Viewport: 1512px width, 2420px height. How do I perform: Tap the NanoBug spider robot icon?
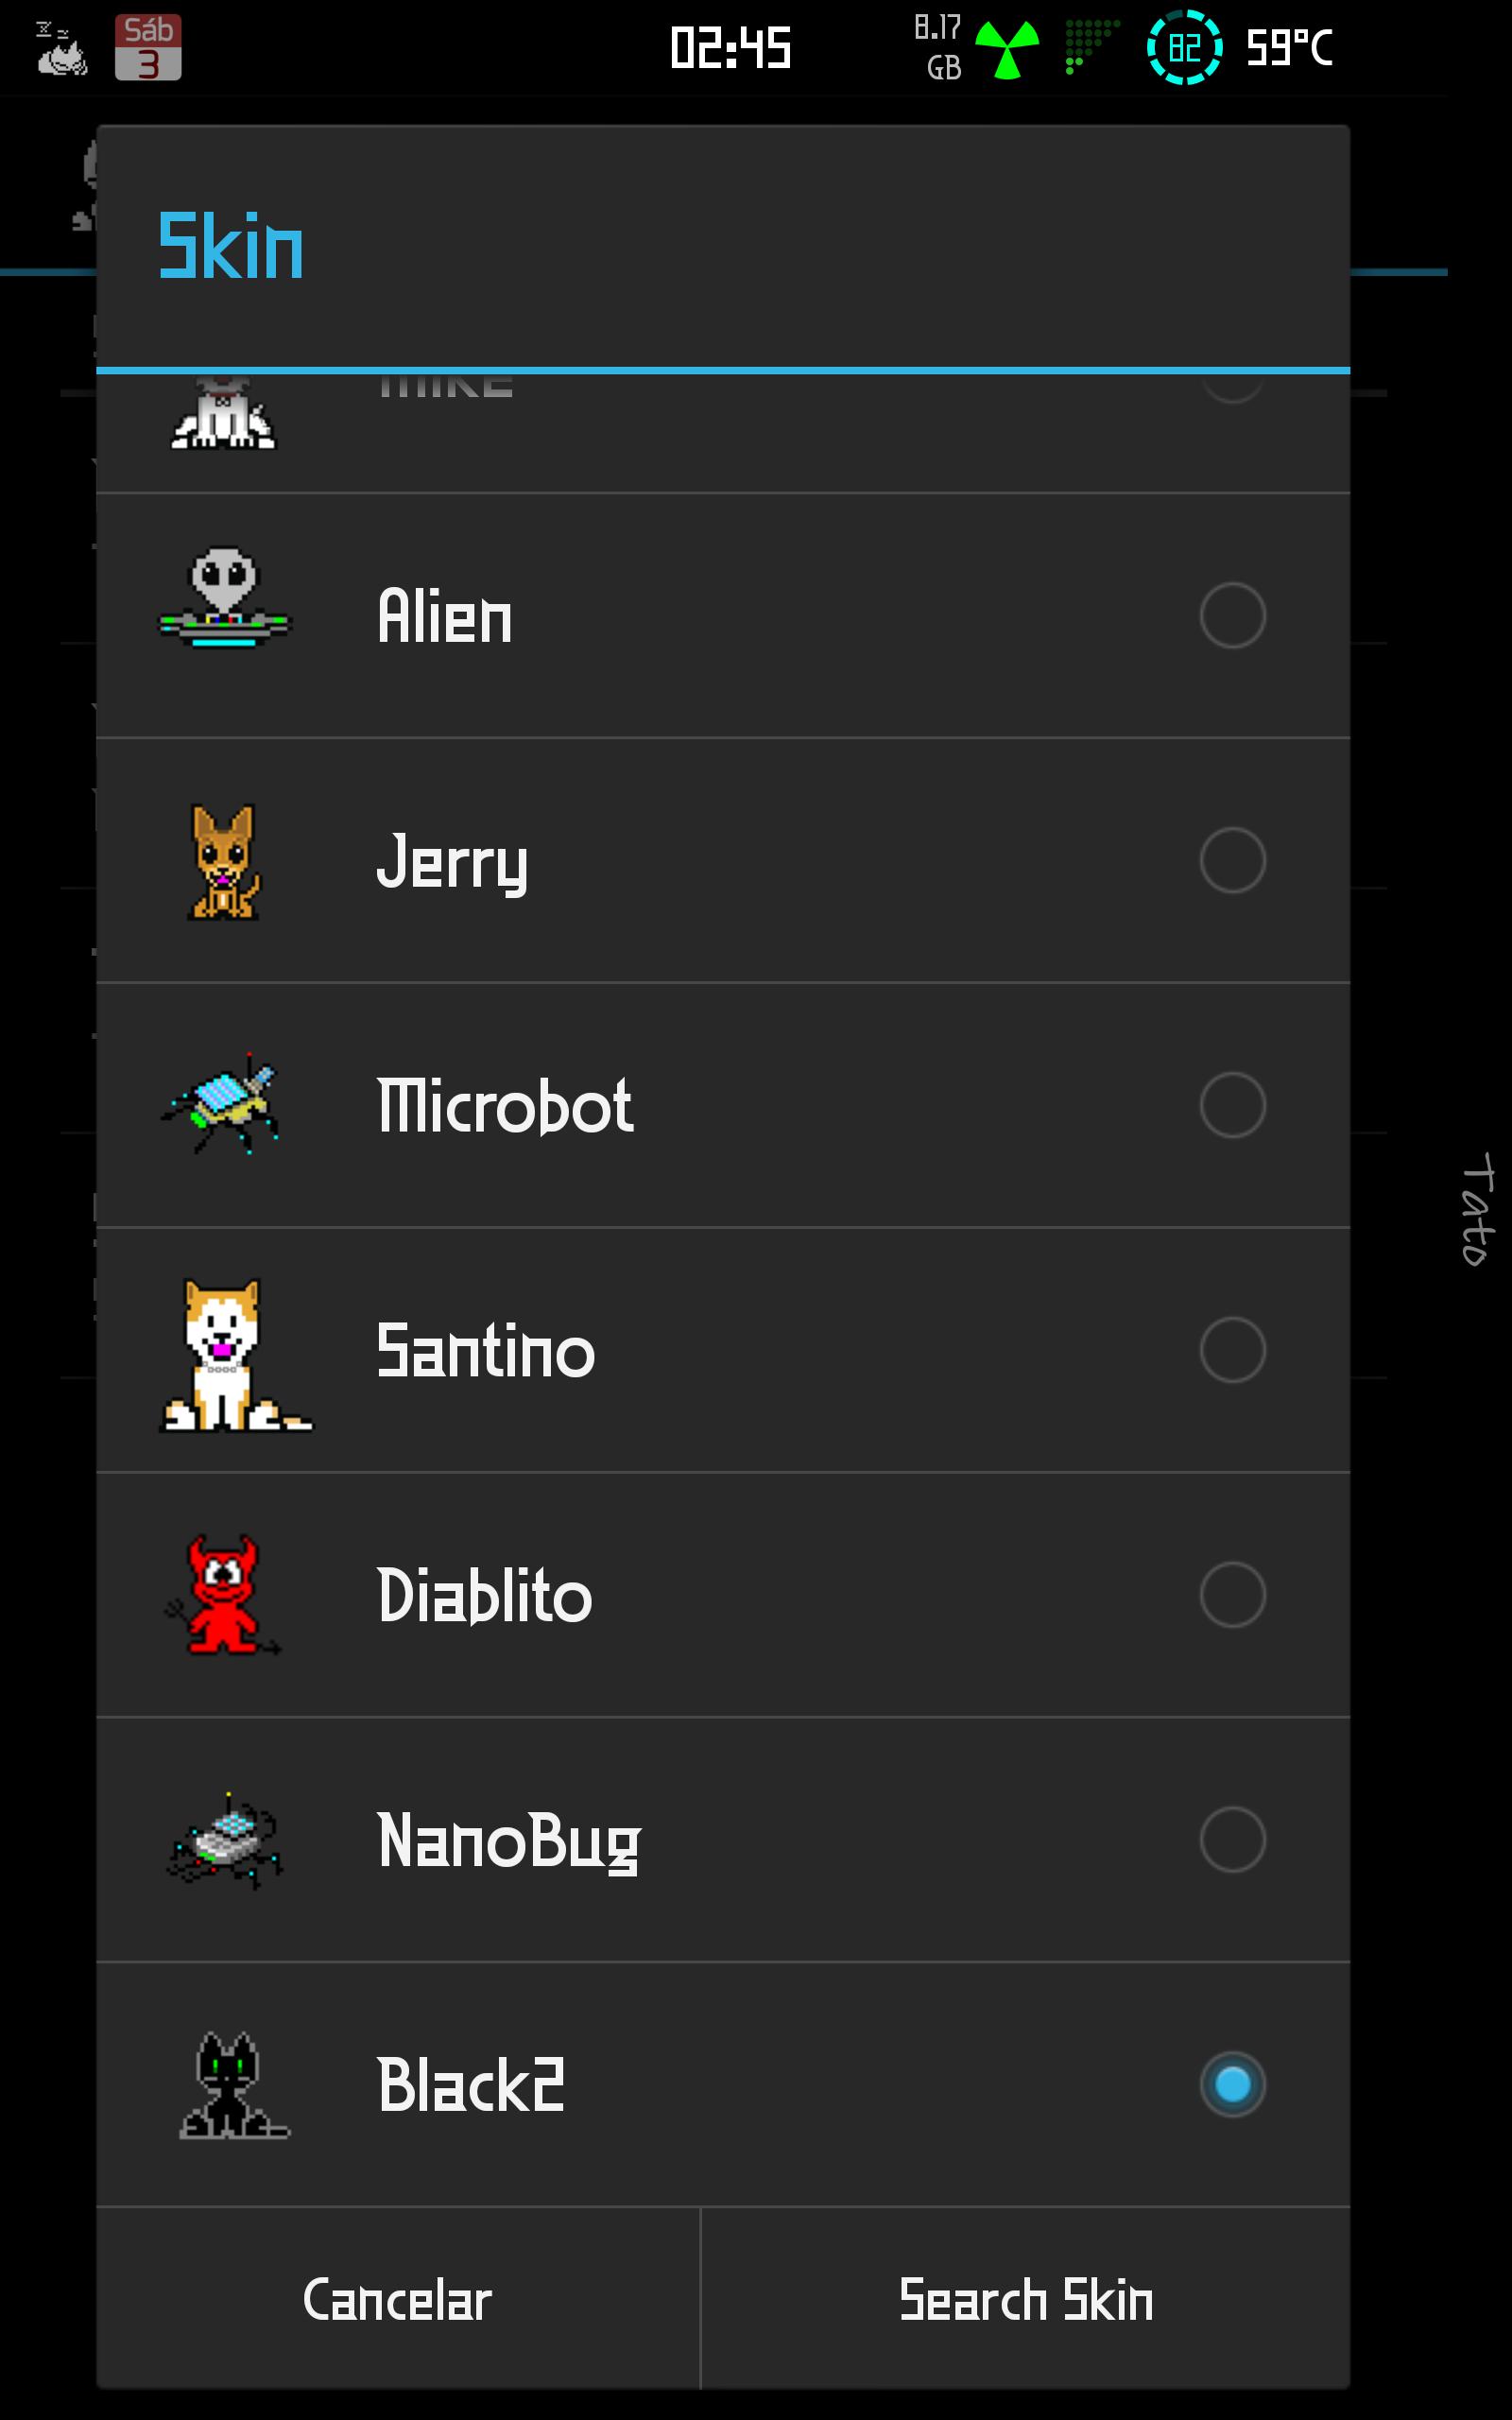[226, 1841]
